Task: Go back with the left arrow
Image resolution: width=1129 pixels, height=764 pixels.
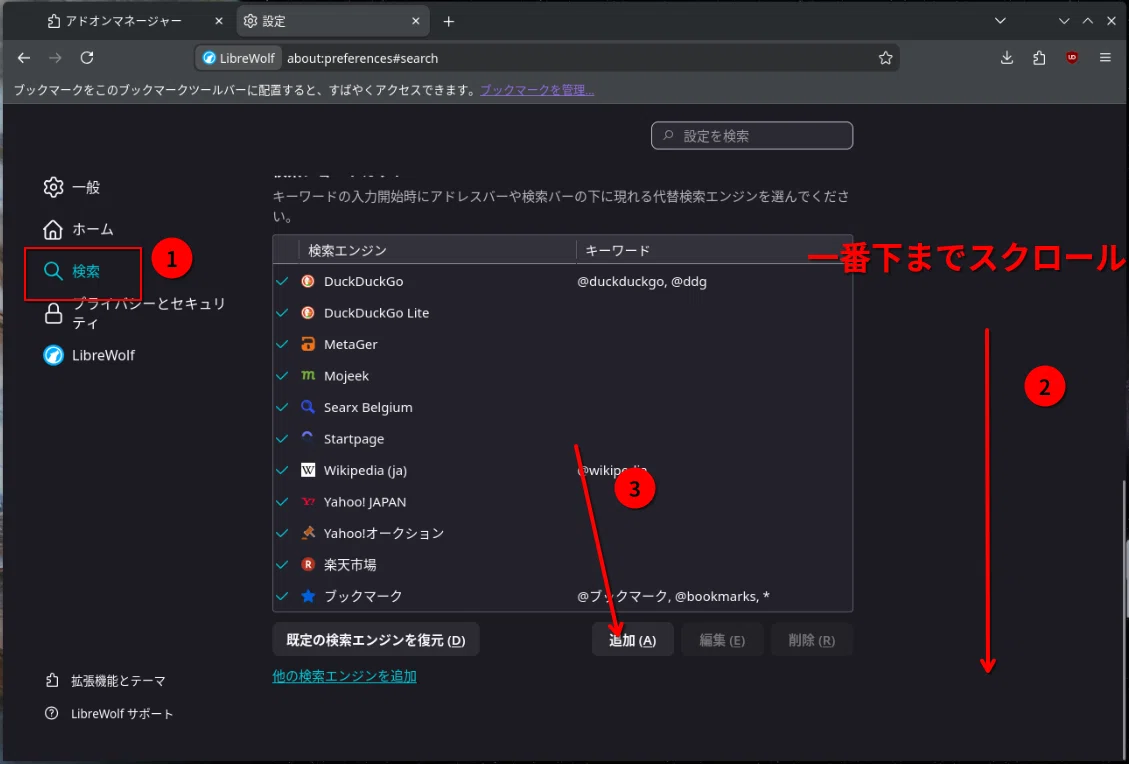Action: pos(24,58)
